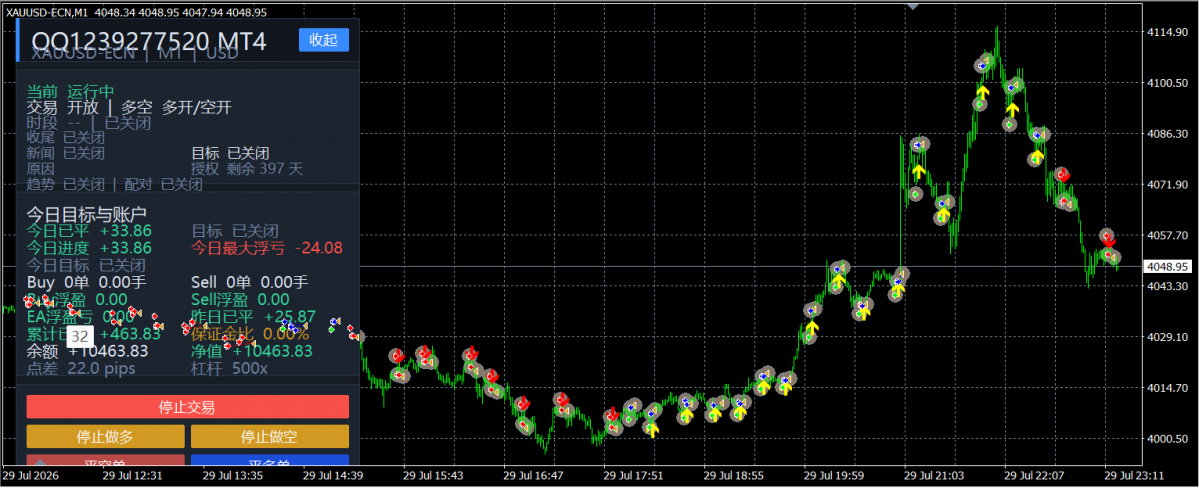Click the 29 Jul 21:03 time label
1199x488 pixels.
point(935,475)
